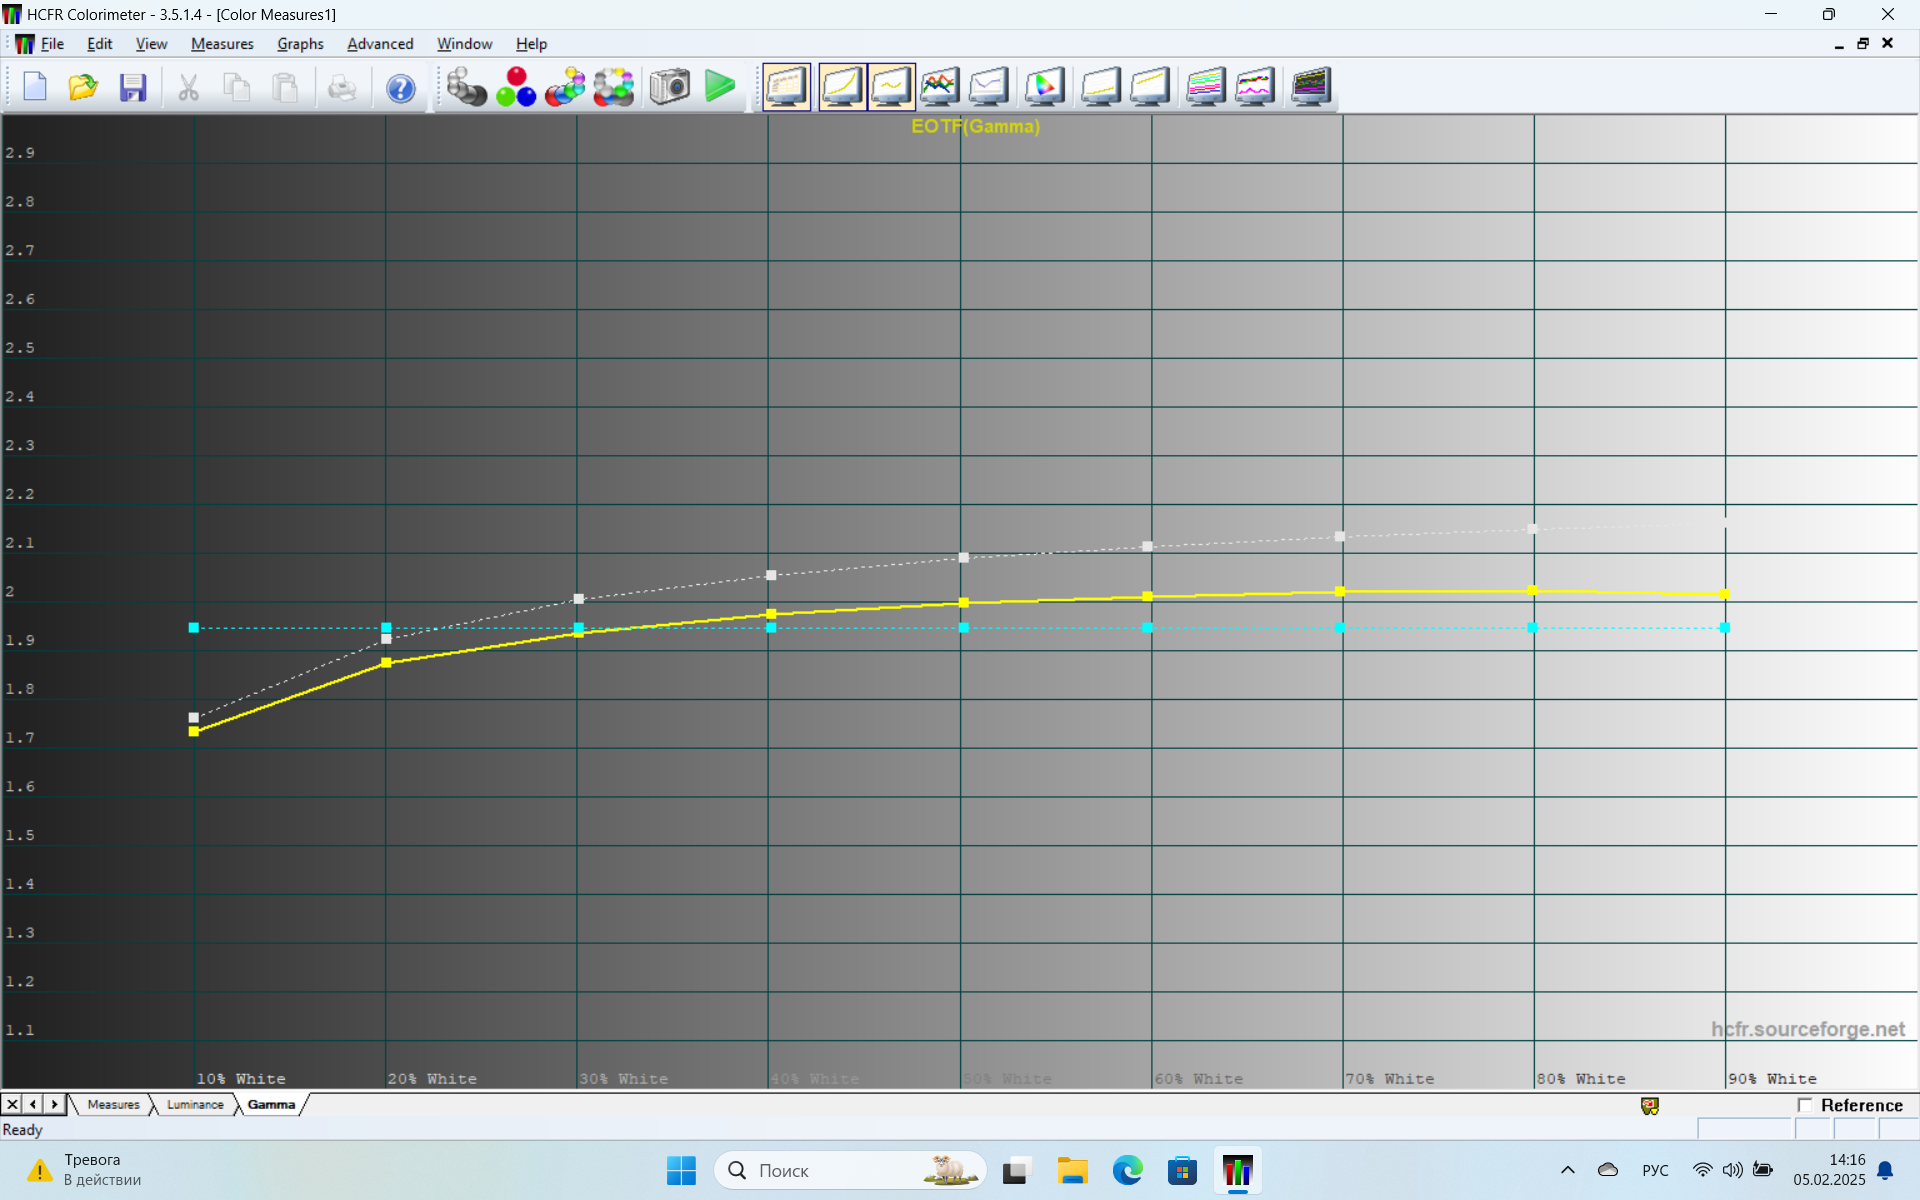Switch to the Measures tab
This screenshot has width=1920, height=1200.
pos(113,1105)
